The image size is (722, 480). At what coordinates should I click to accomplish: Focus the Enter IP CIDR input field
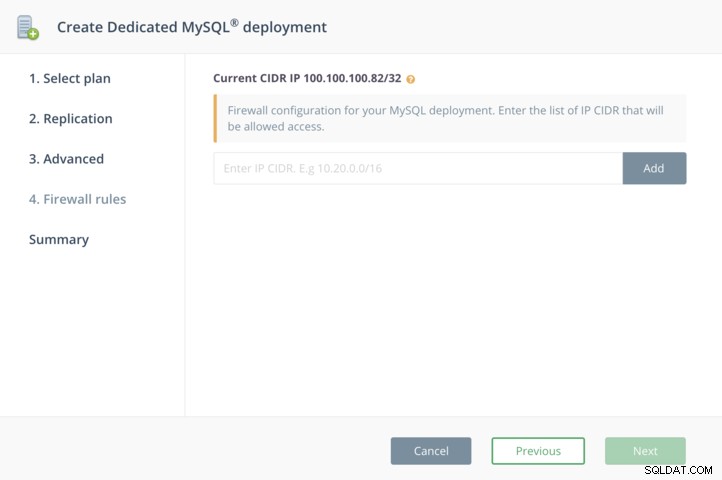(418, 168)
